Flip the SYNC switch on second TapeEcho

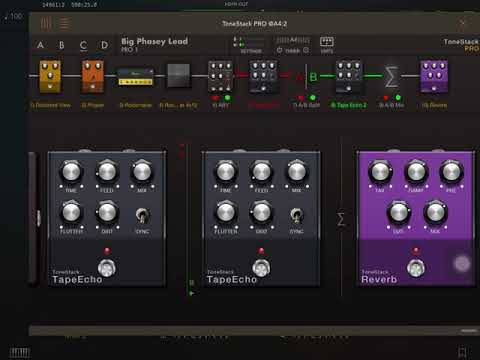(x=296, y=216)
